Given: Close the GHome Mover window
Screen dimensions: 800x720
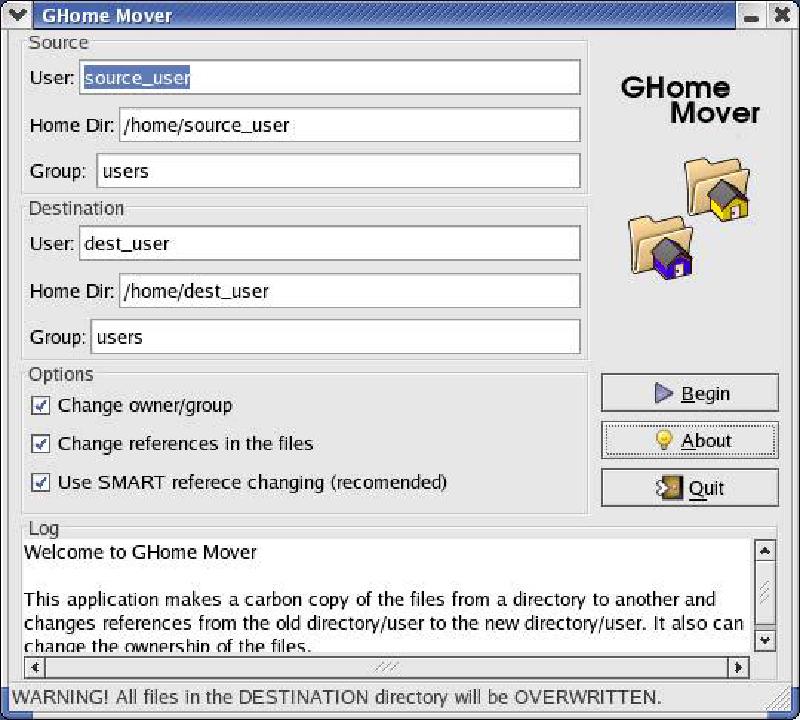Looking at the screenshot, I should (x=782, y=15).
